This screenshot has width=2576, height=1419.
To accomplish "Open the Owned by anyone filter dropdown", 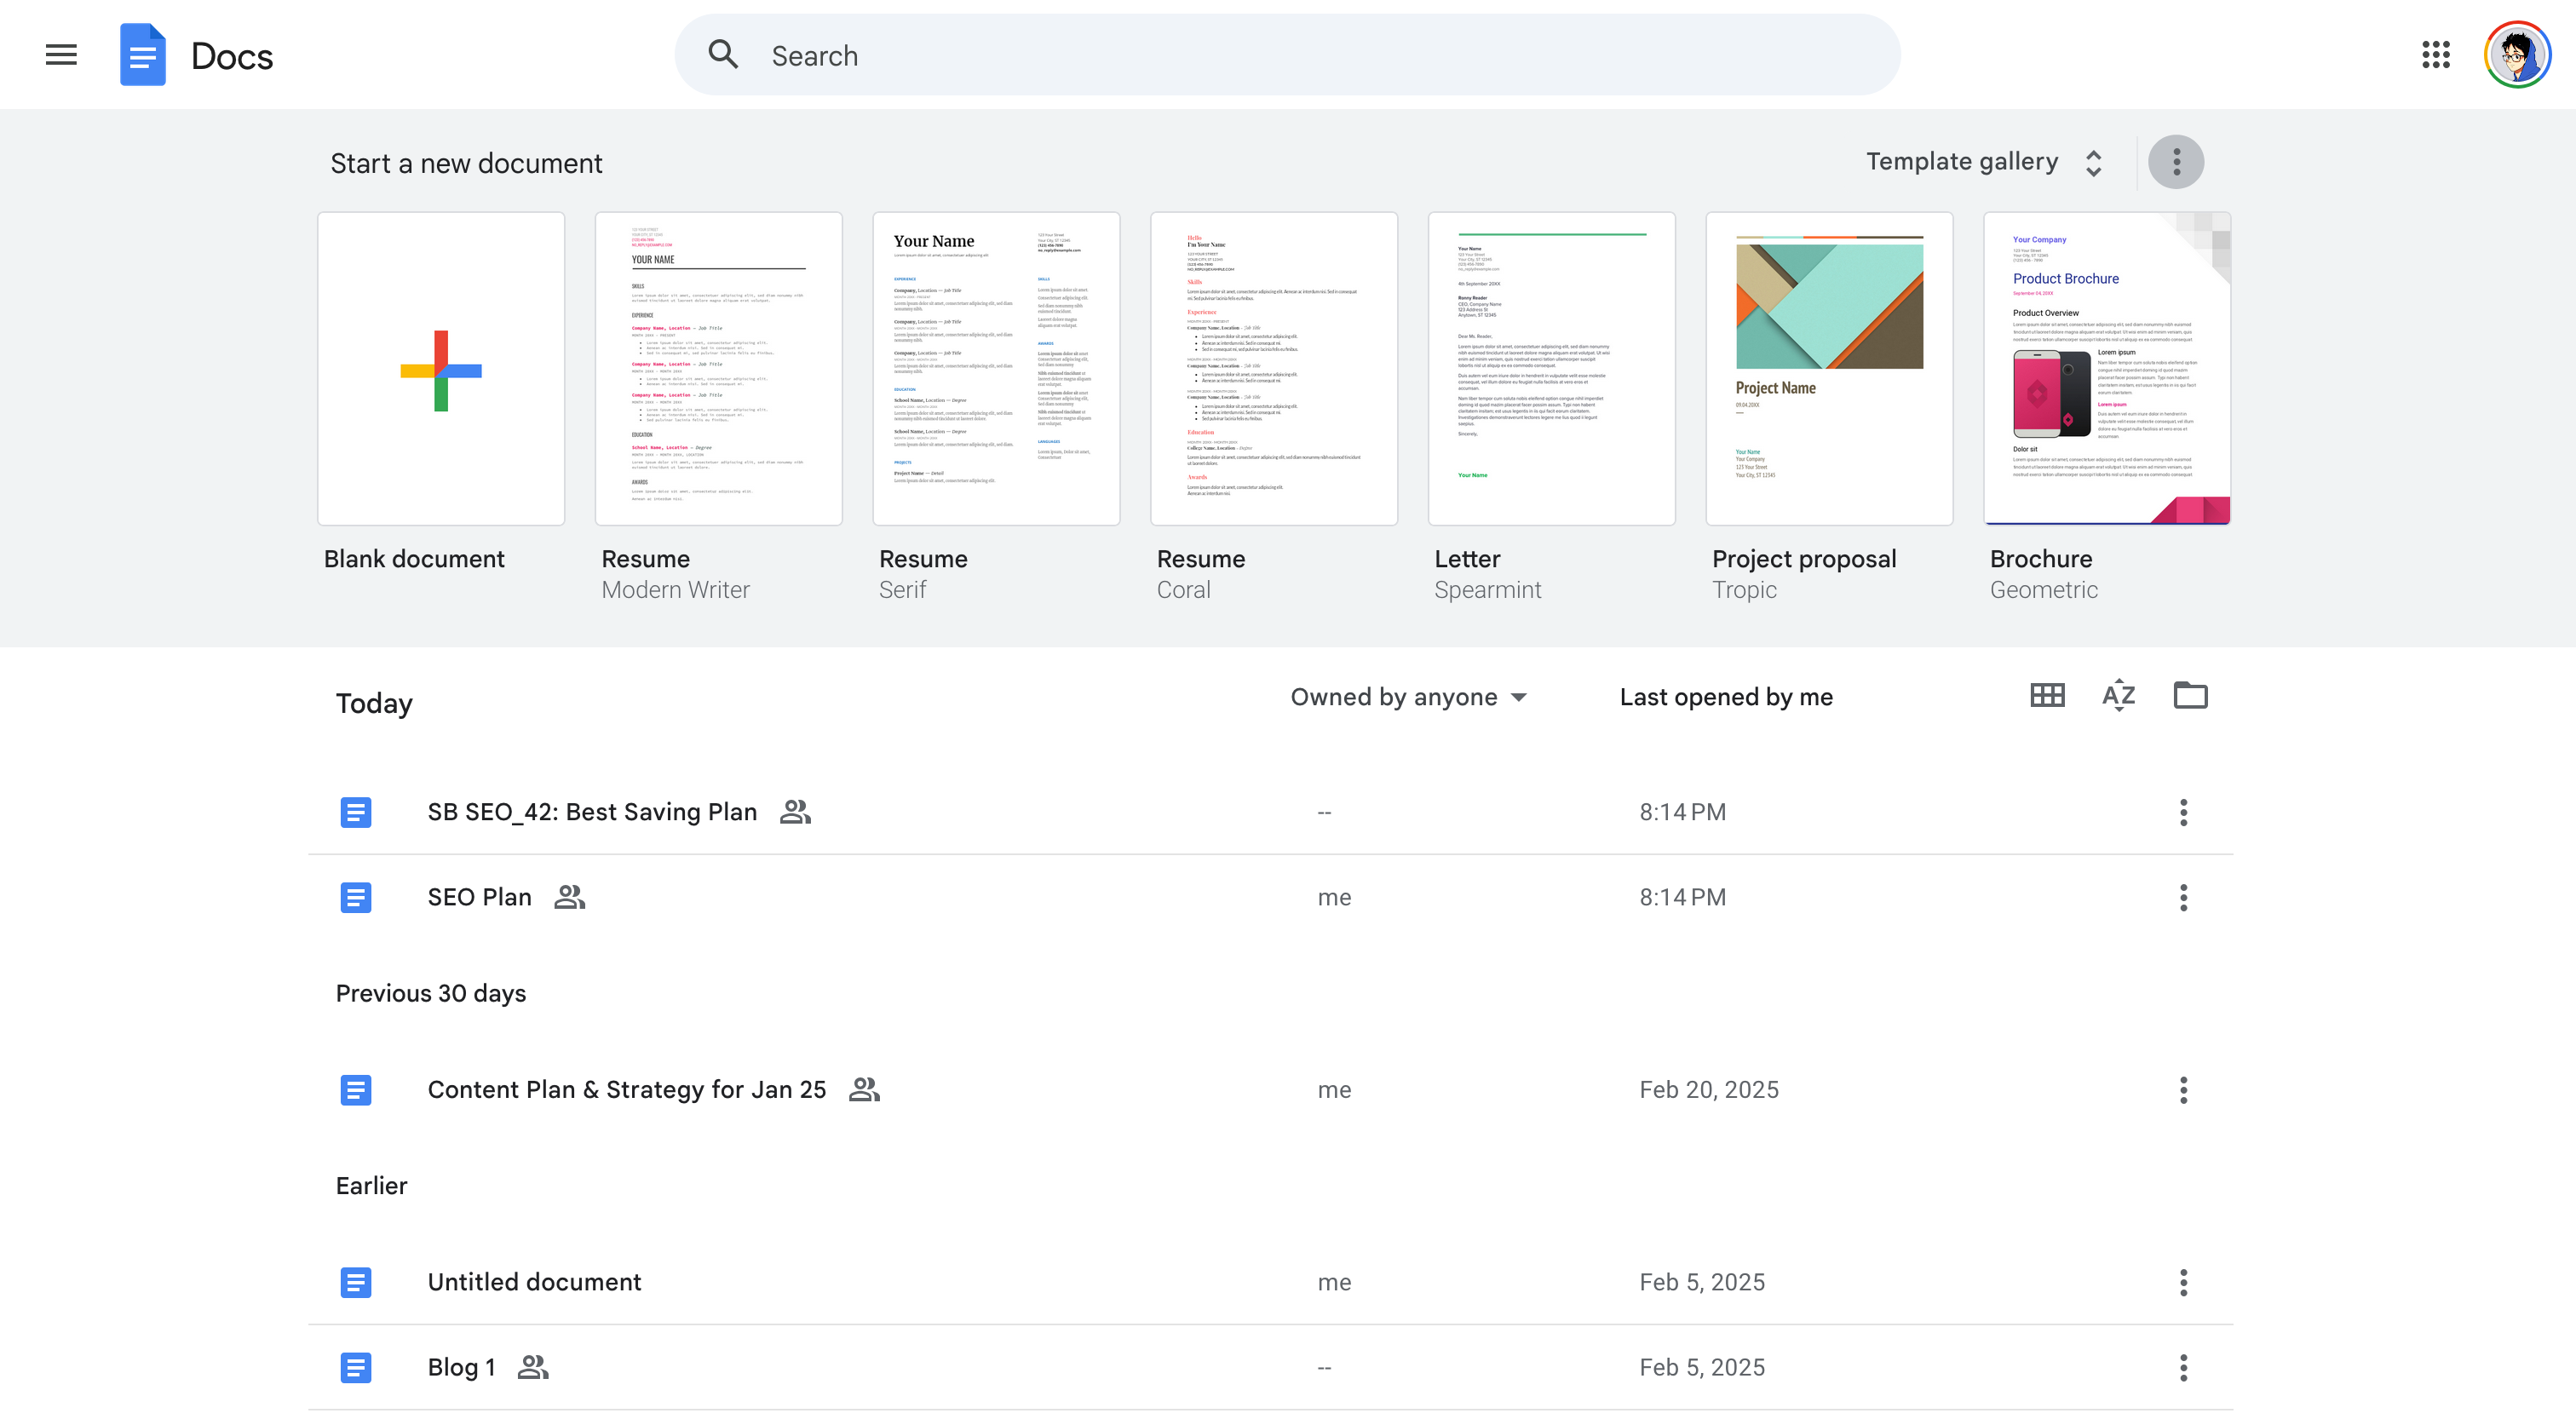I will point(1408,697).
